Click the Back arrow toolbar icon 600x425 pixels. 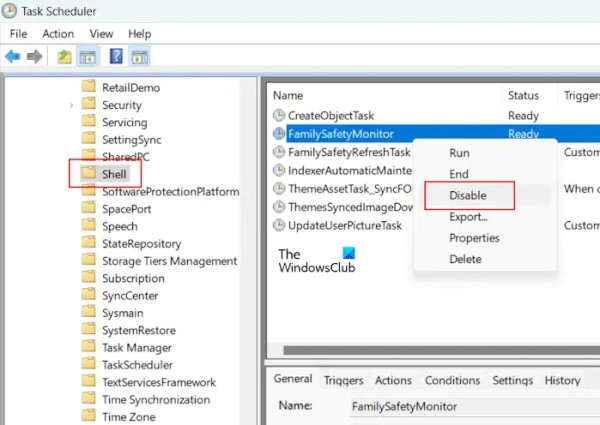13,57
